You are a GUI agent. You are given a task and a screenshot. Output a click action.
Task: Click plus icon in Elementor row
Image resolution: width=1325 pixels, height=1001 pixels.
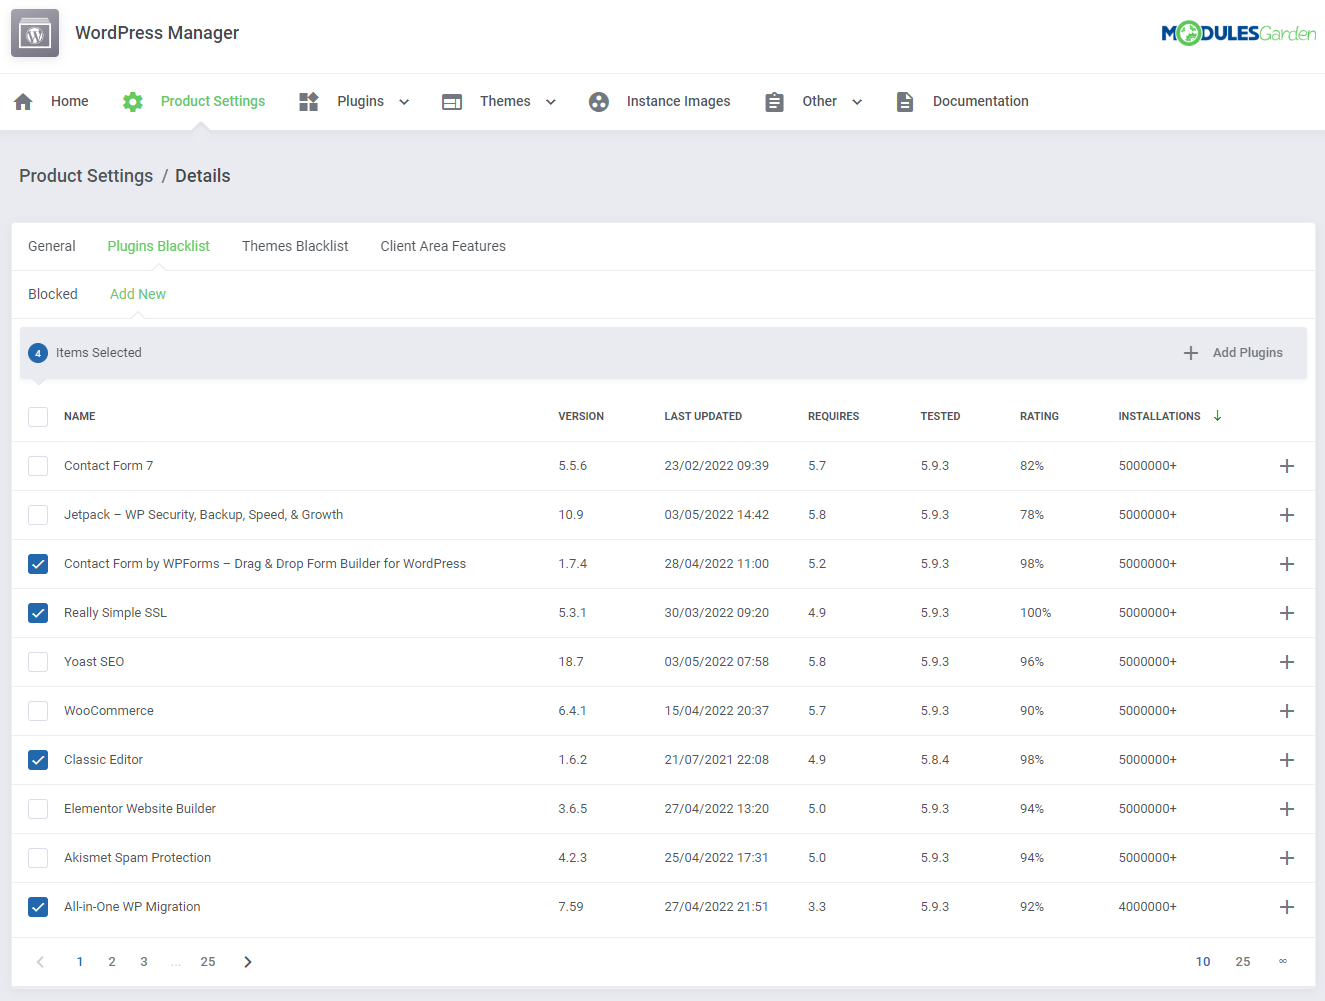click(x=1287, y=809)
